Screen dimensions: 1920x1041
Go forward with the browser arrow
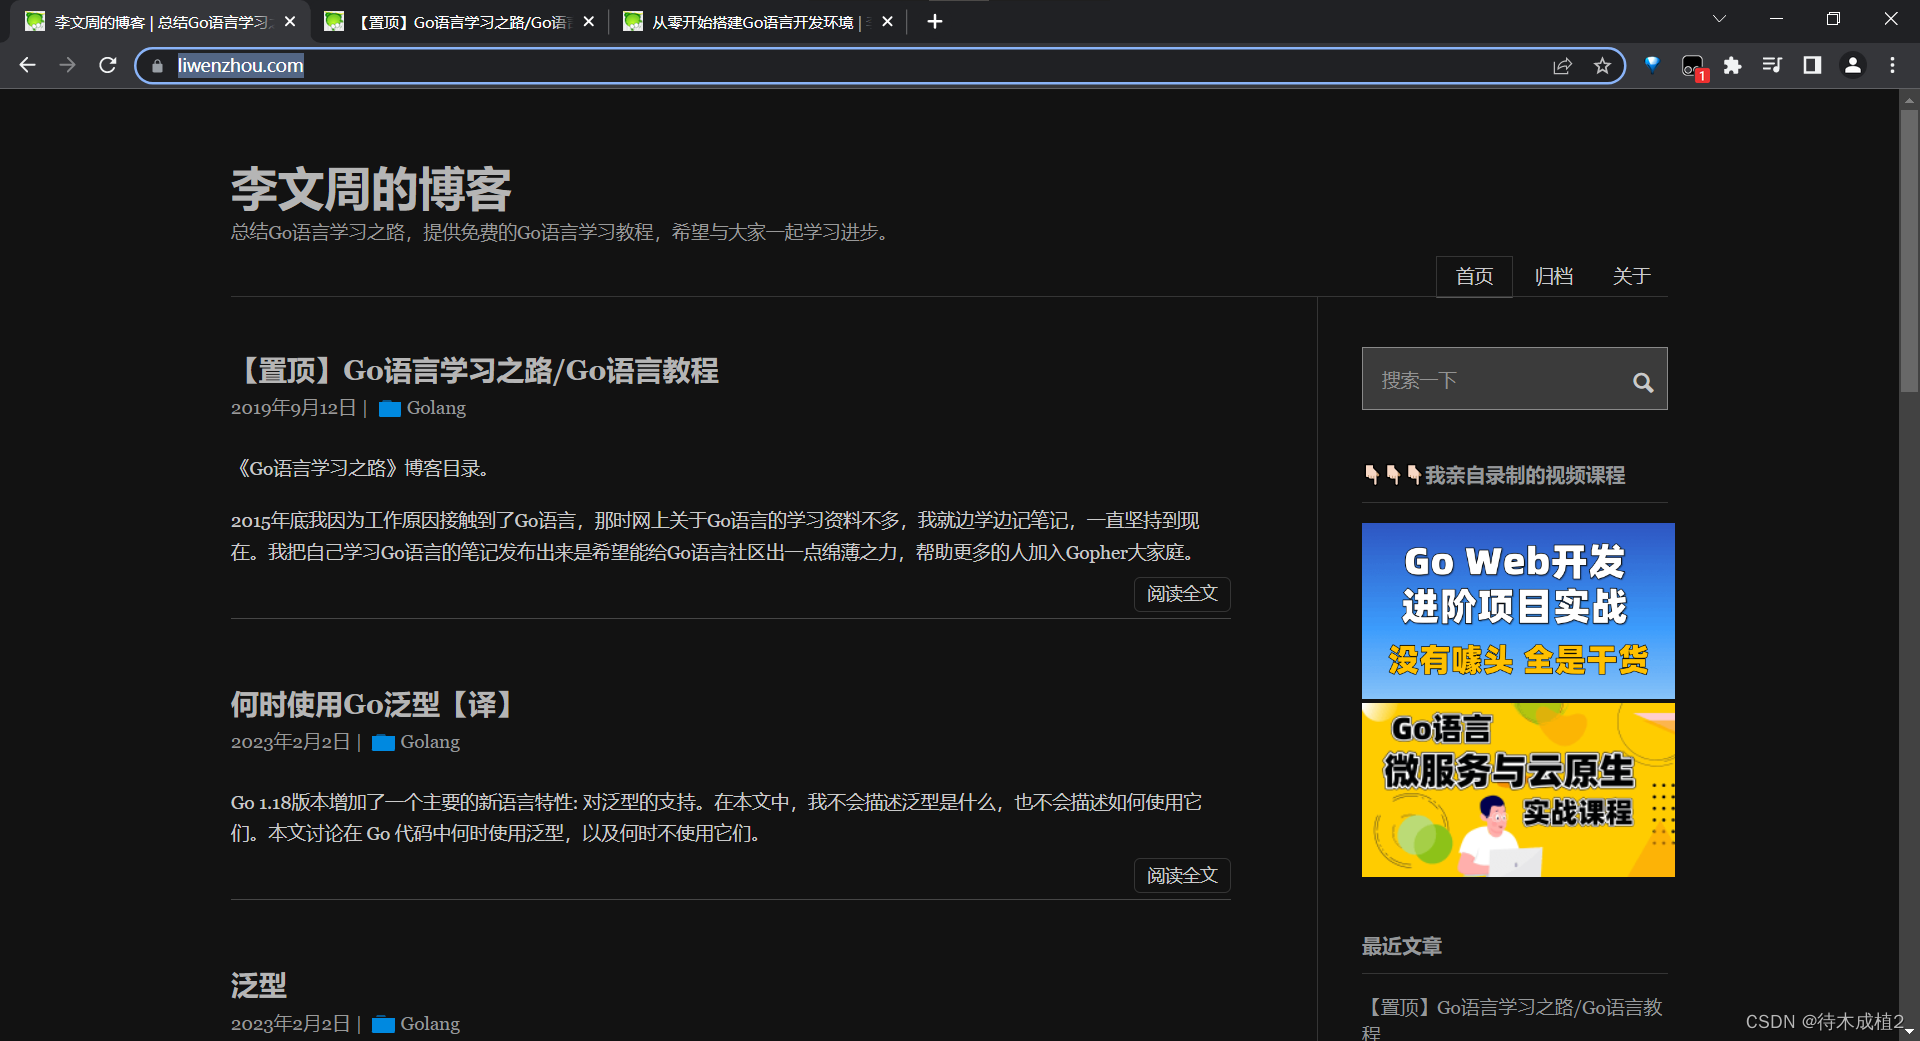click(67, 65)
